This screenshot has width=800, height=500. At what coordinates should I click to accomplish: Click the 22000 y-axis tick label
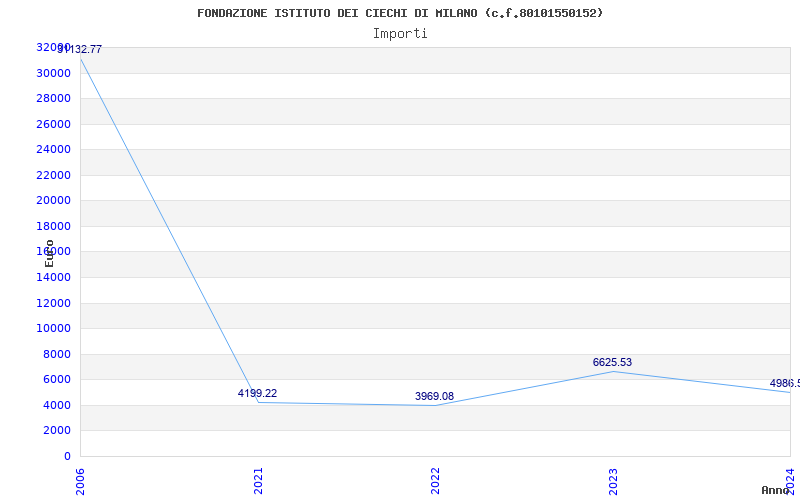click(x=53, y=175)
